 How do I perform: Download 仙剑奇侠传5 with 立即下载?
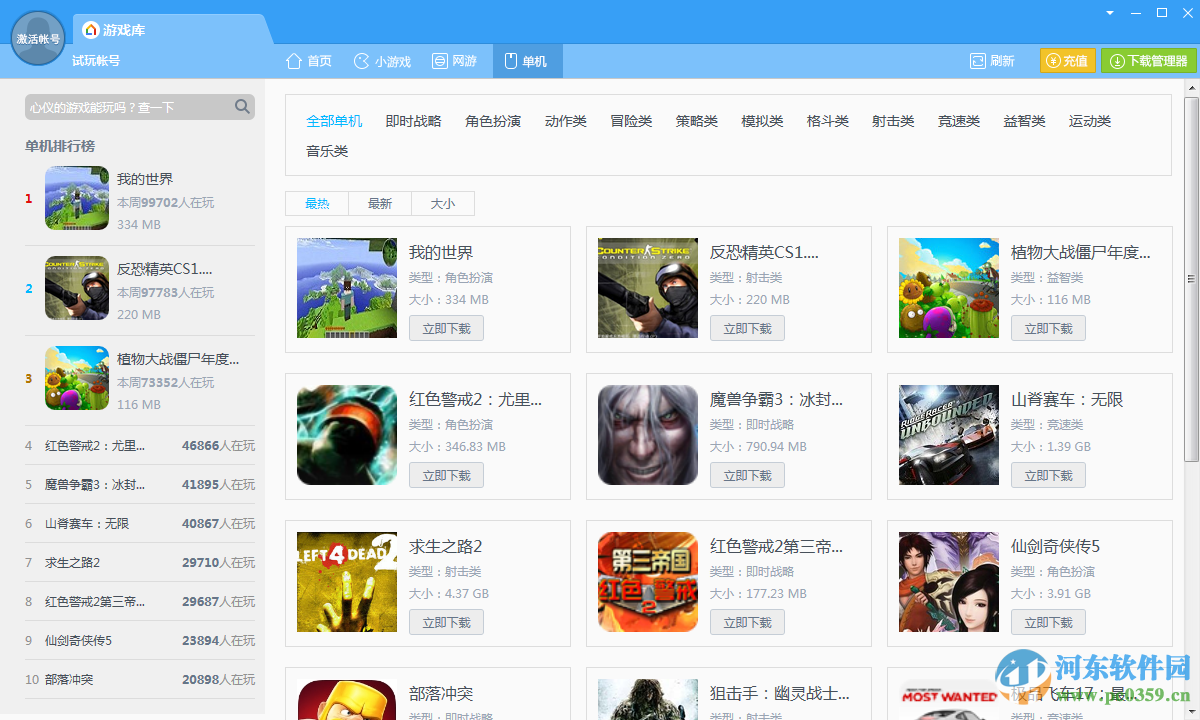1048,622
